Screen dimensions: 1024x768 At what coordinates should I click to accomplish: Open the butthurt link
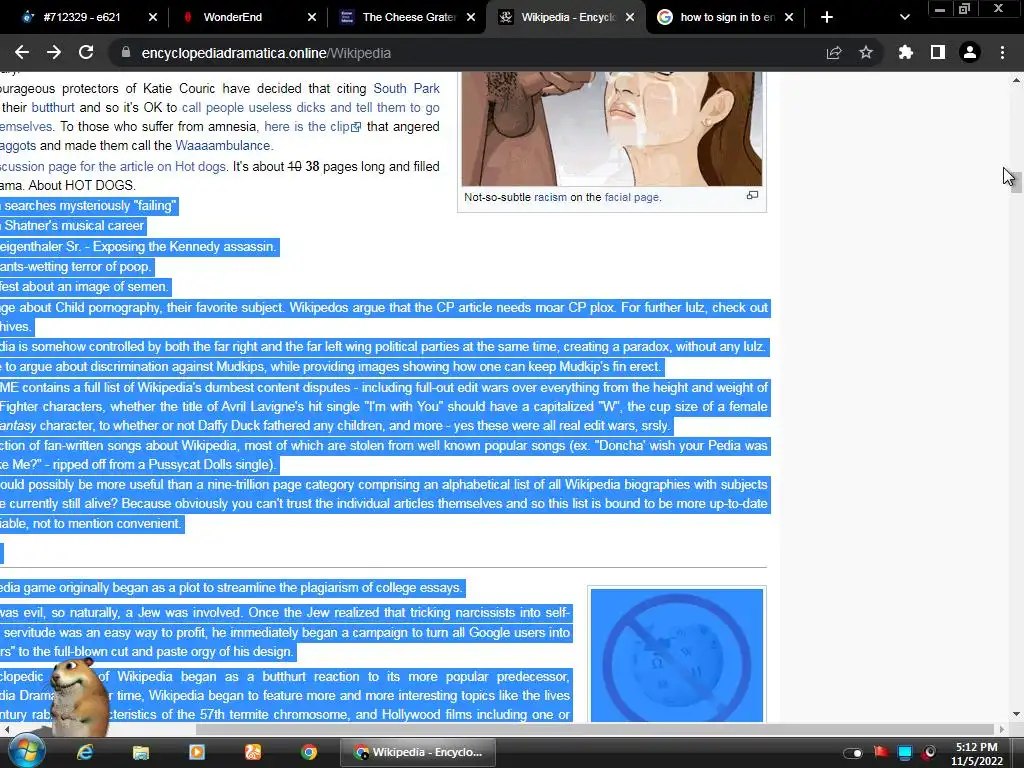tap(53, 107)
